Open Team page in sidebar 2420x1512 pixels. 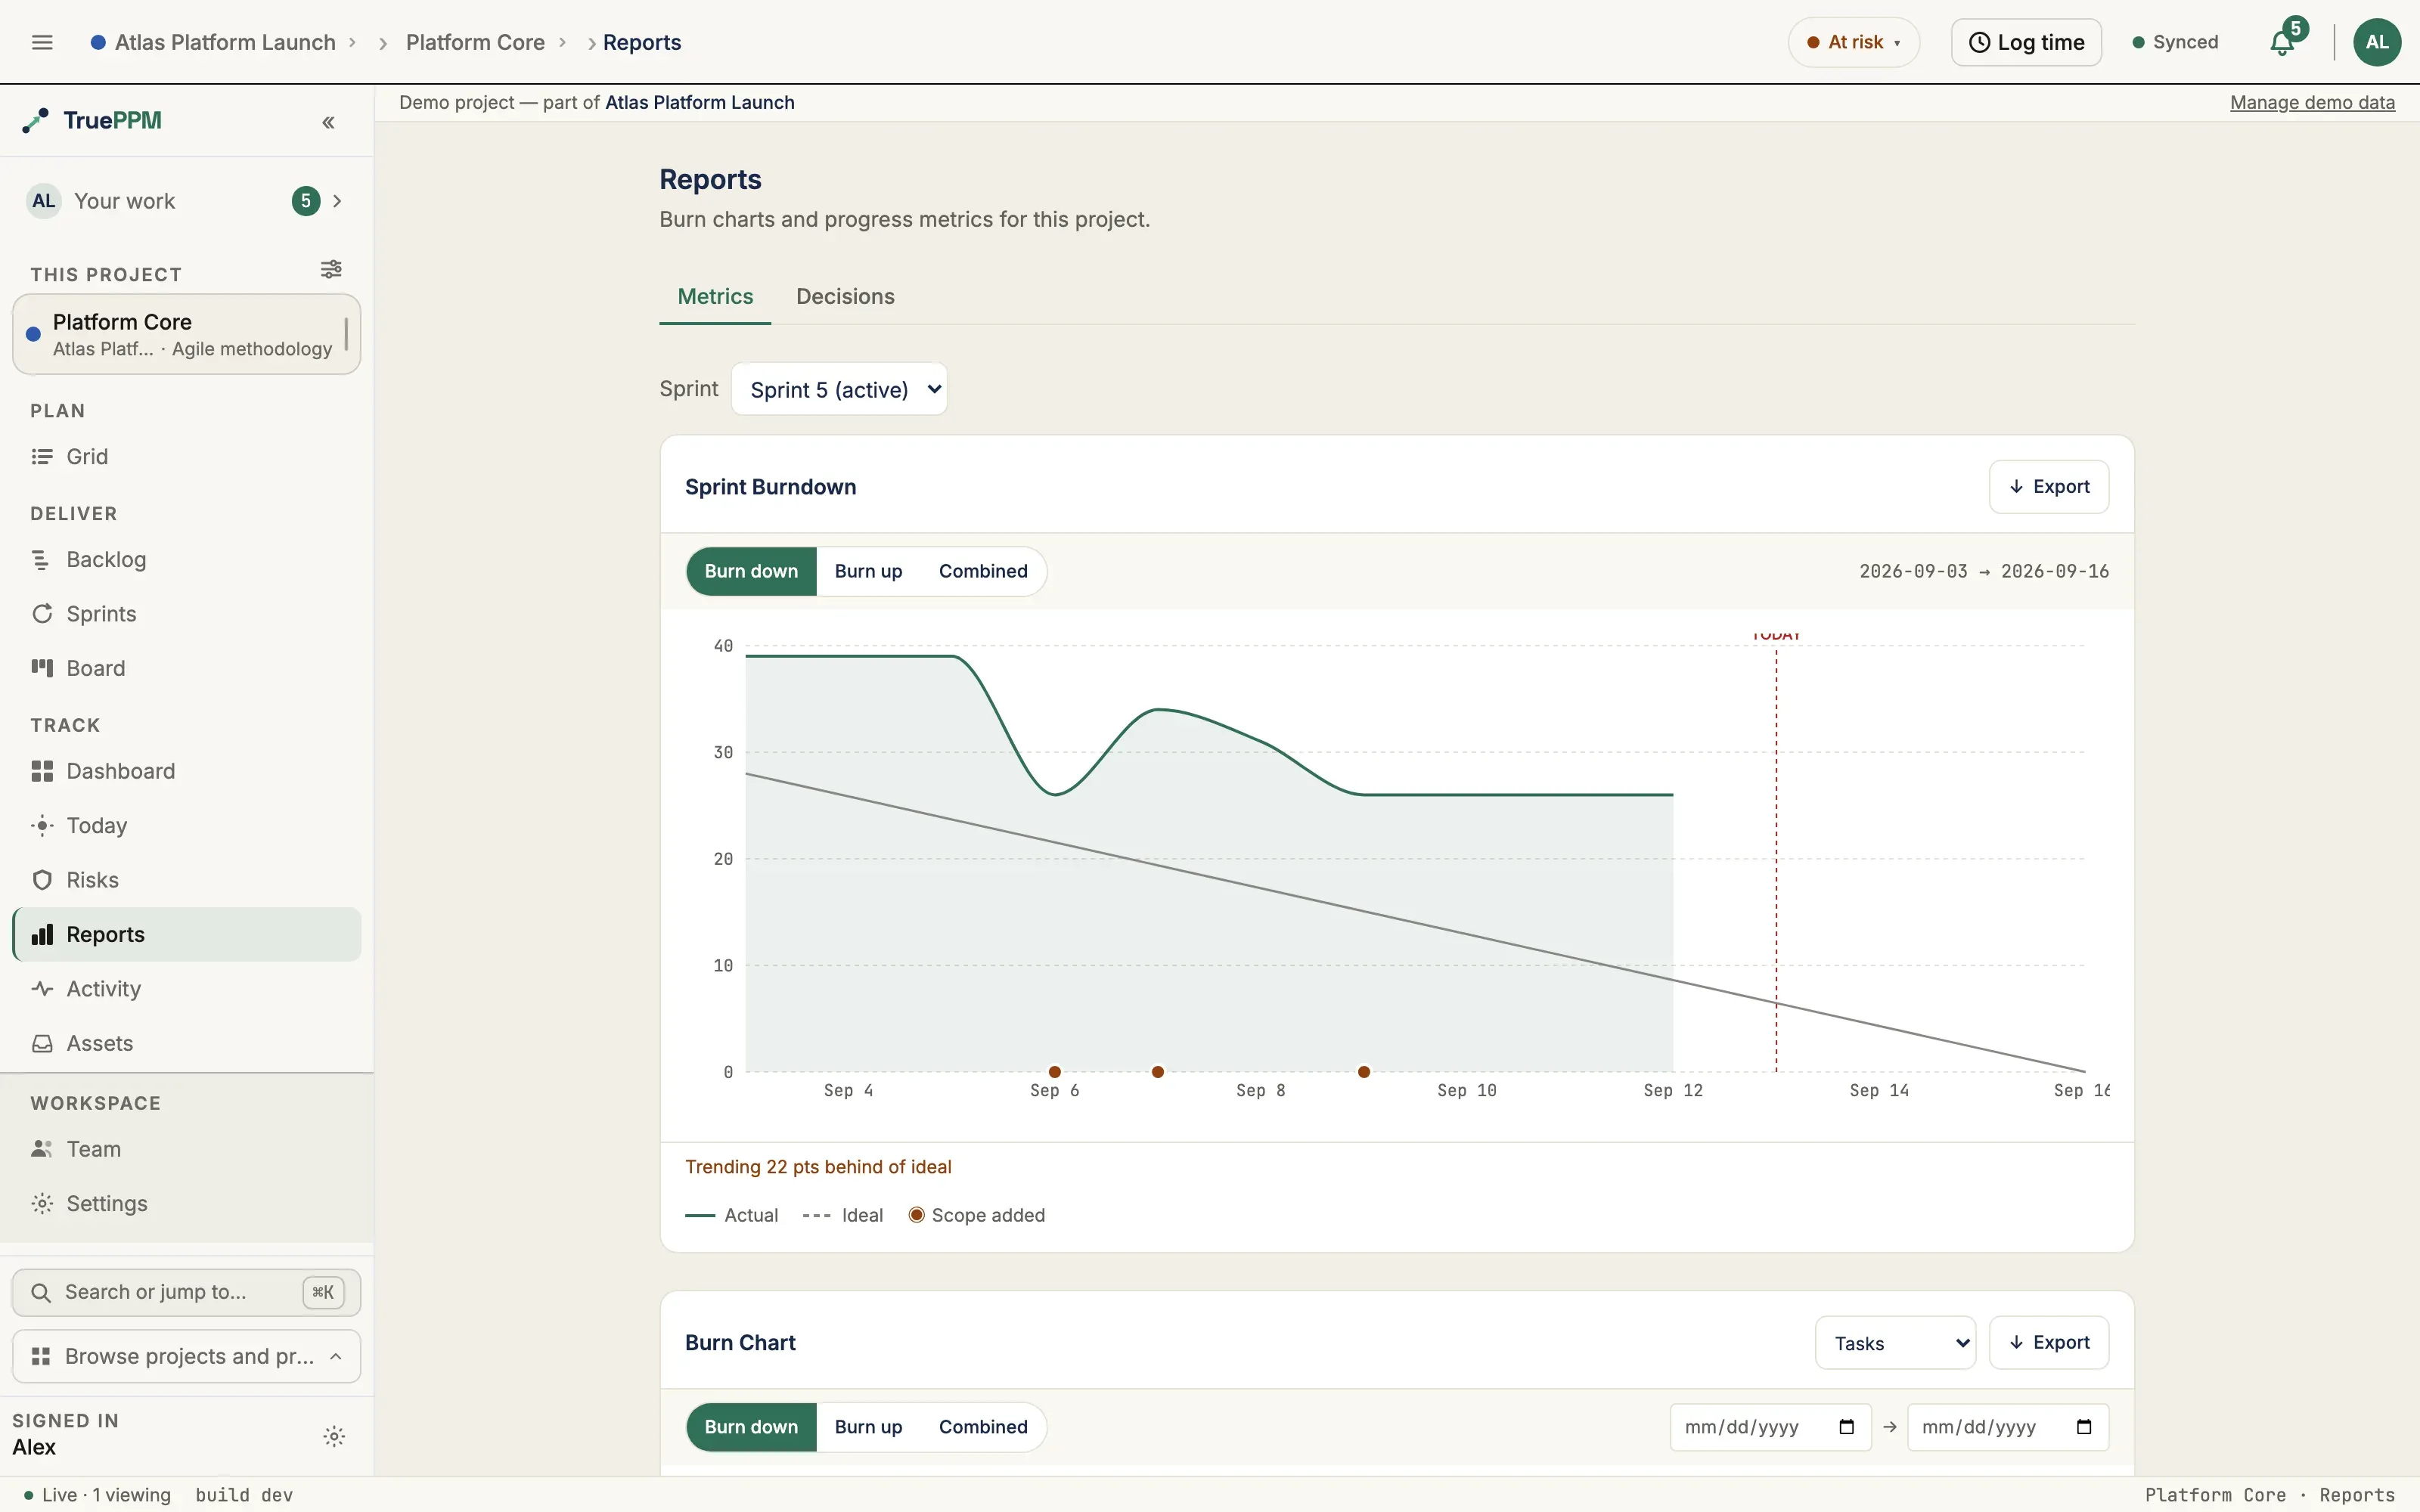point(187,1149)
